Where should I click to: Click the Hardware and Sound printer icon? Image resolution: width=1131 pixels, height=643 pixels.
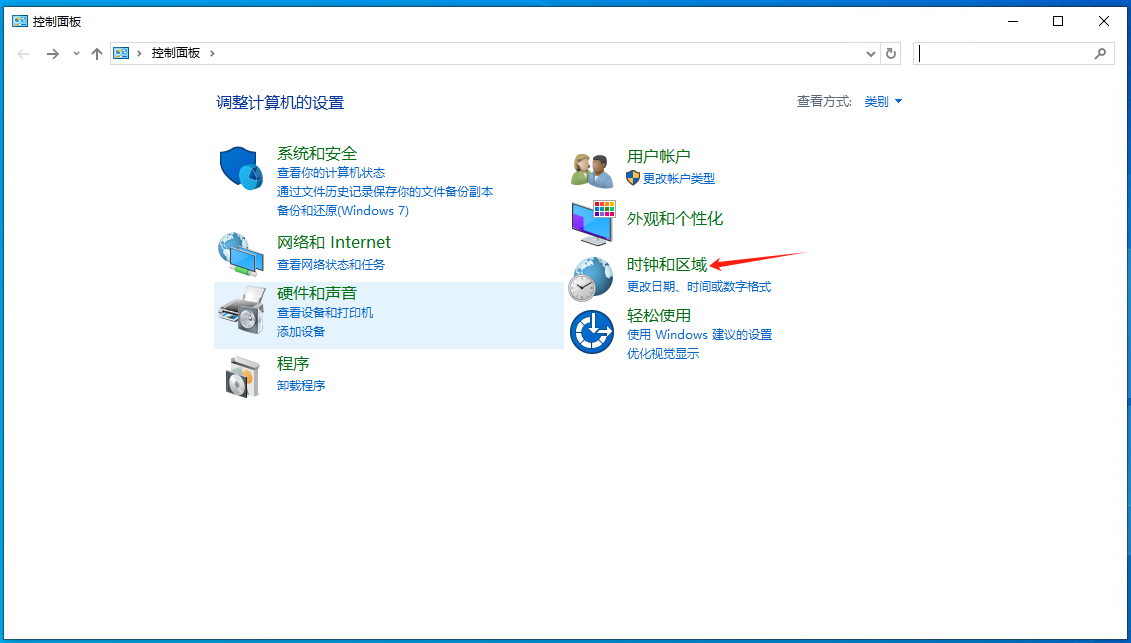point(241,313)
